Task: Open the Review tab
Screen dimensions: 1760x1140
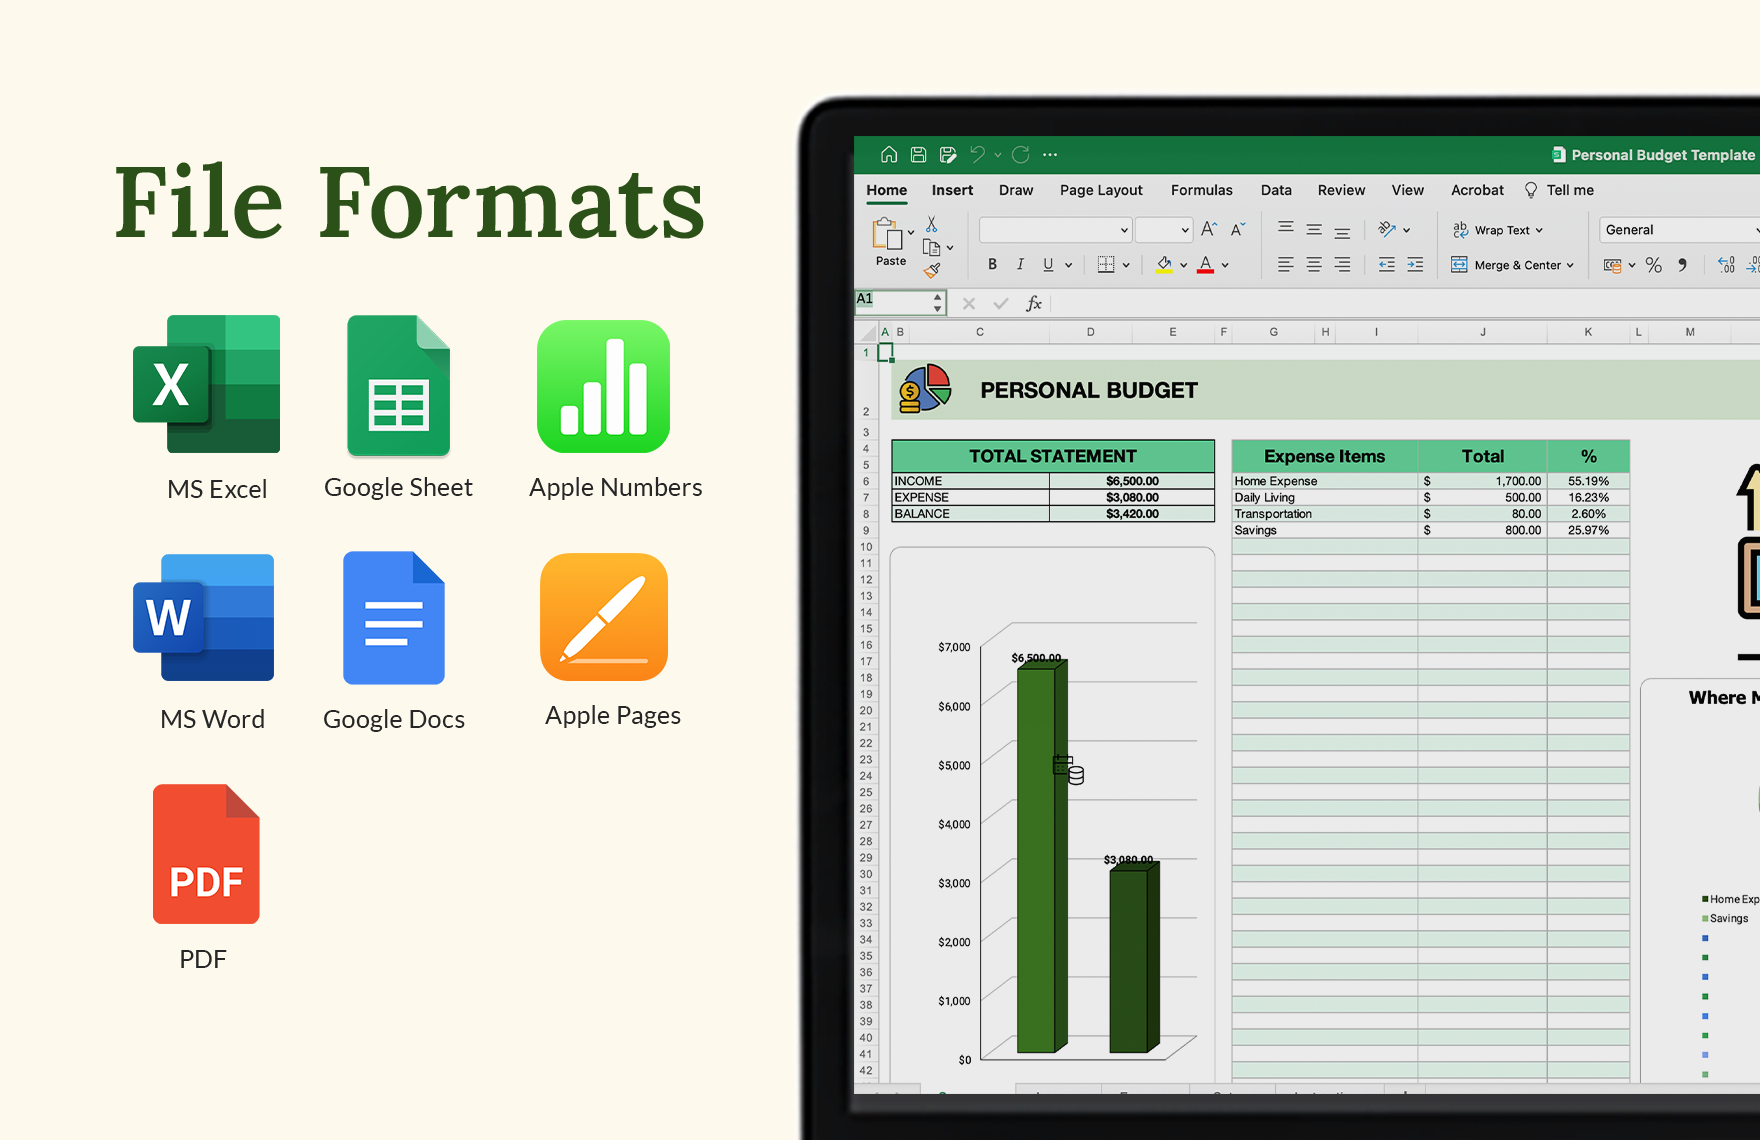Action: pyautogui.click(x=1341, y=190)
